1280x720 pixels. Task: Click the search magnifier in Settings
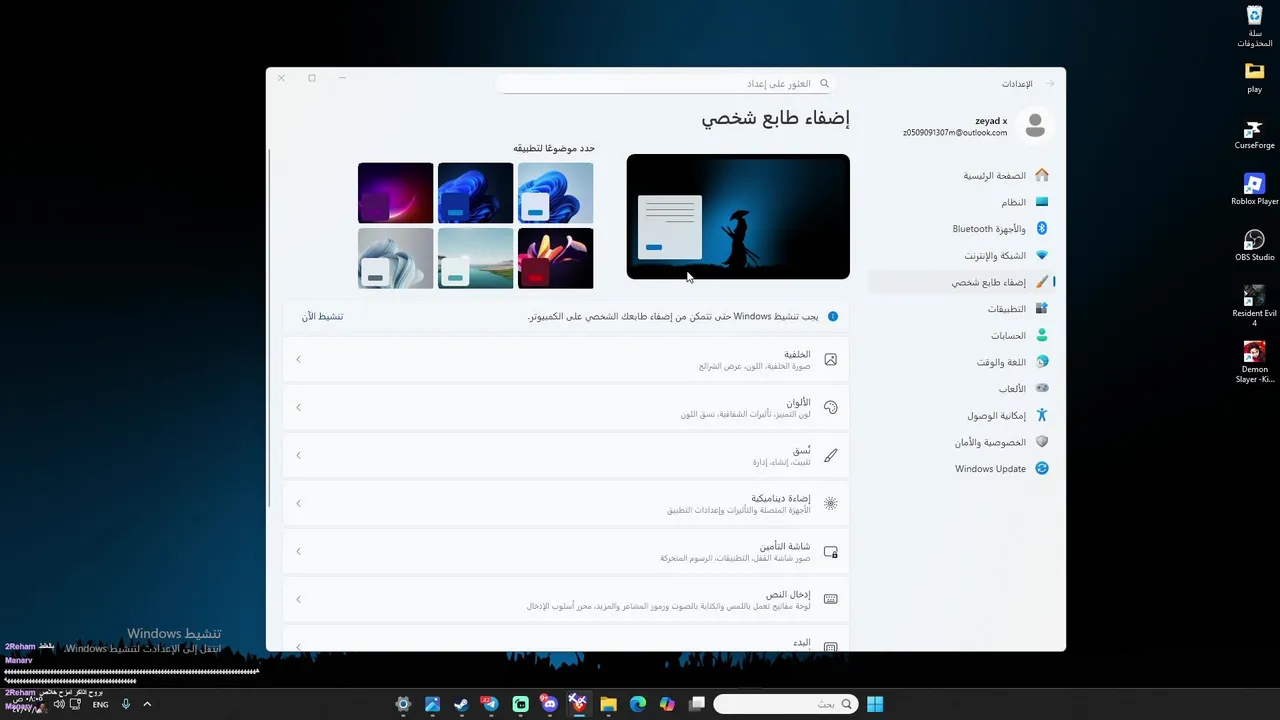(x=824, y=84)
